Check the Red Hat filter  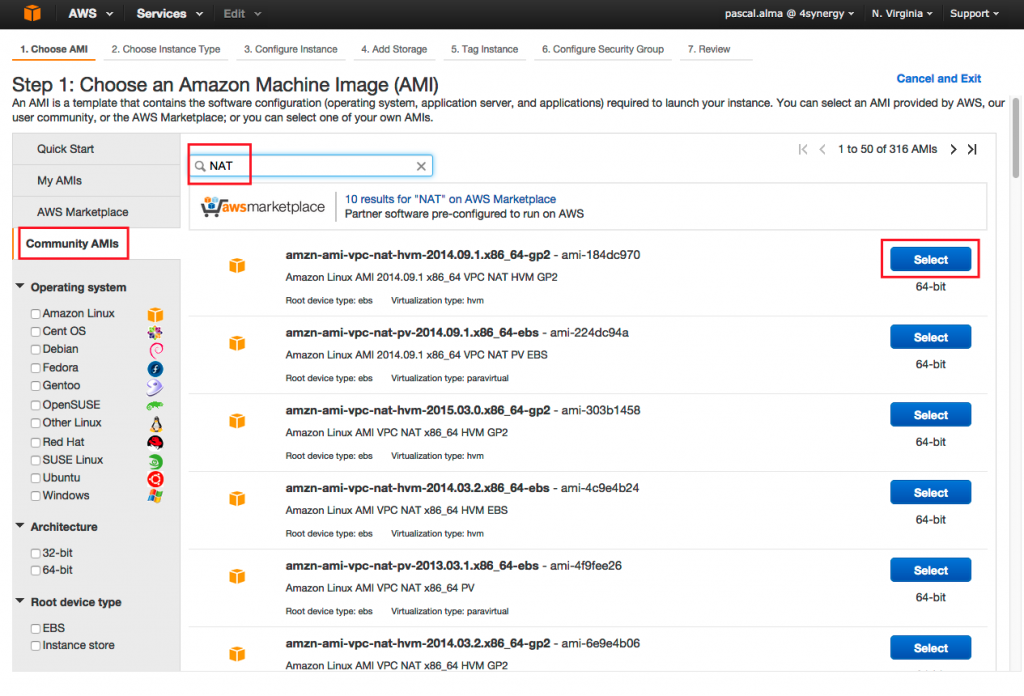coord(36,443)
